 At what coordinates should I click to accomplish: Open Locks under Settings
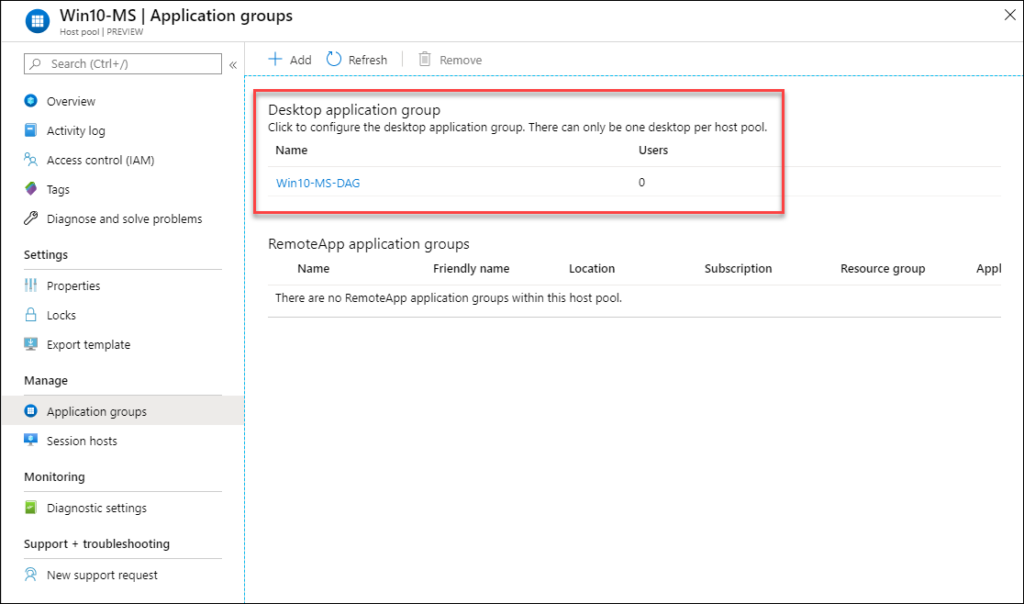pyautogui.click(x=61, y=315)
